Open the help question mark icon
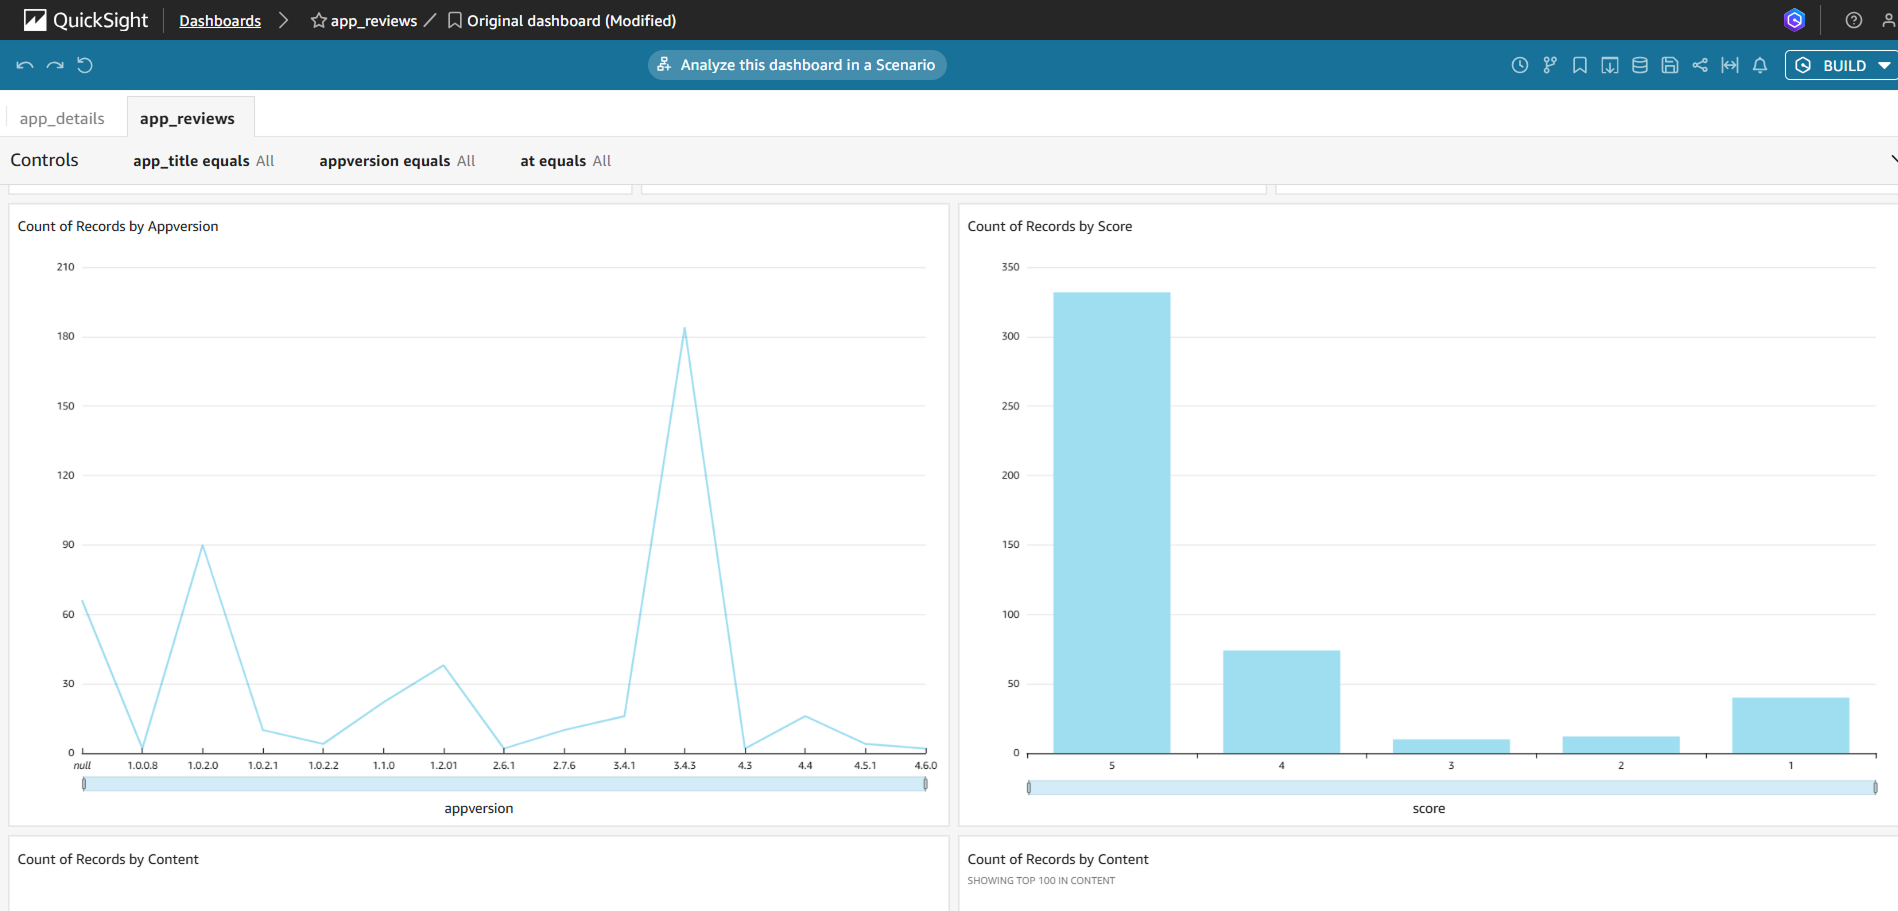 pos(1853,20)
